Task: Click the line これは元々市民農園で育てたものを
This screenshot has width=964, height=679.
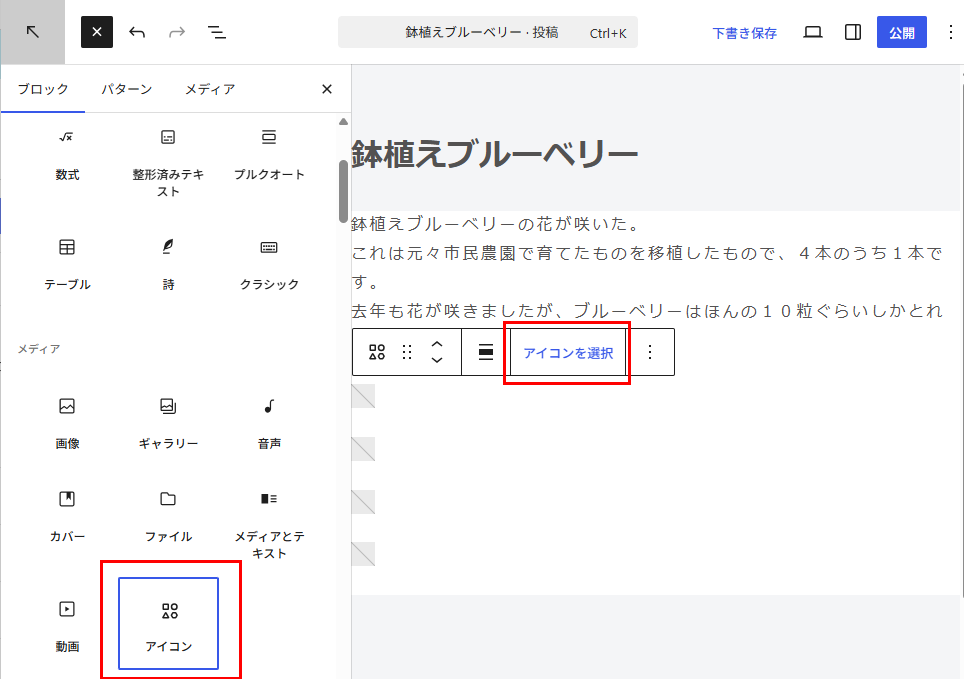Action: [647, 253]
